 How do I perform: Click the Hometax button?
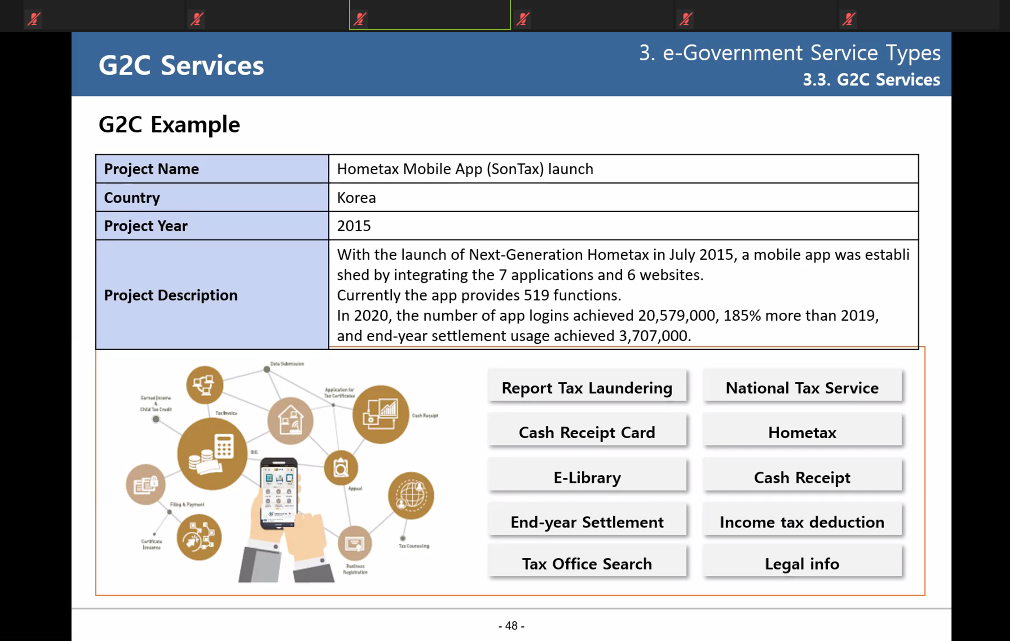(x=802, y=431)
